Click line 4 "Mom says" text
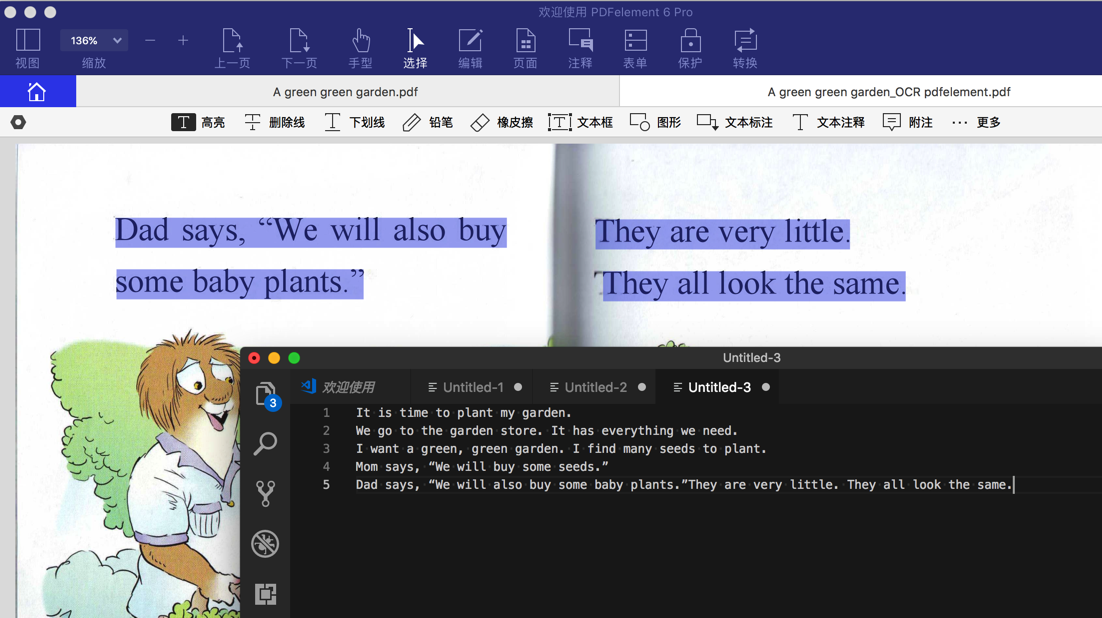 385,467
